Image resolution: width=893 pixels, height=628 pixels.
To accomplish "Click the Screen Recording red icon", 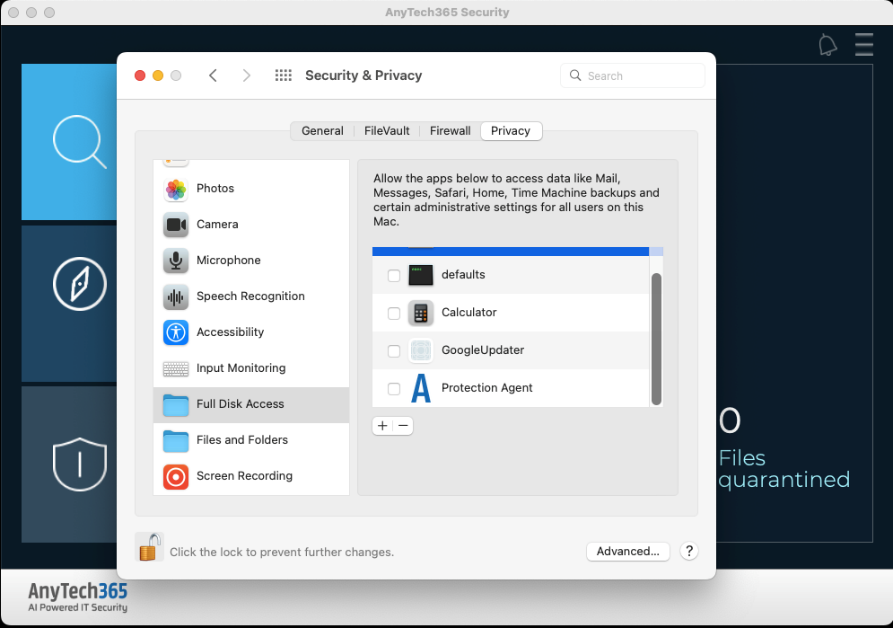I will [175, 476].
